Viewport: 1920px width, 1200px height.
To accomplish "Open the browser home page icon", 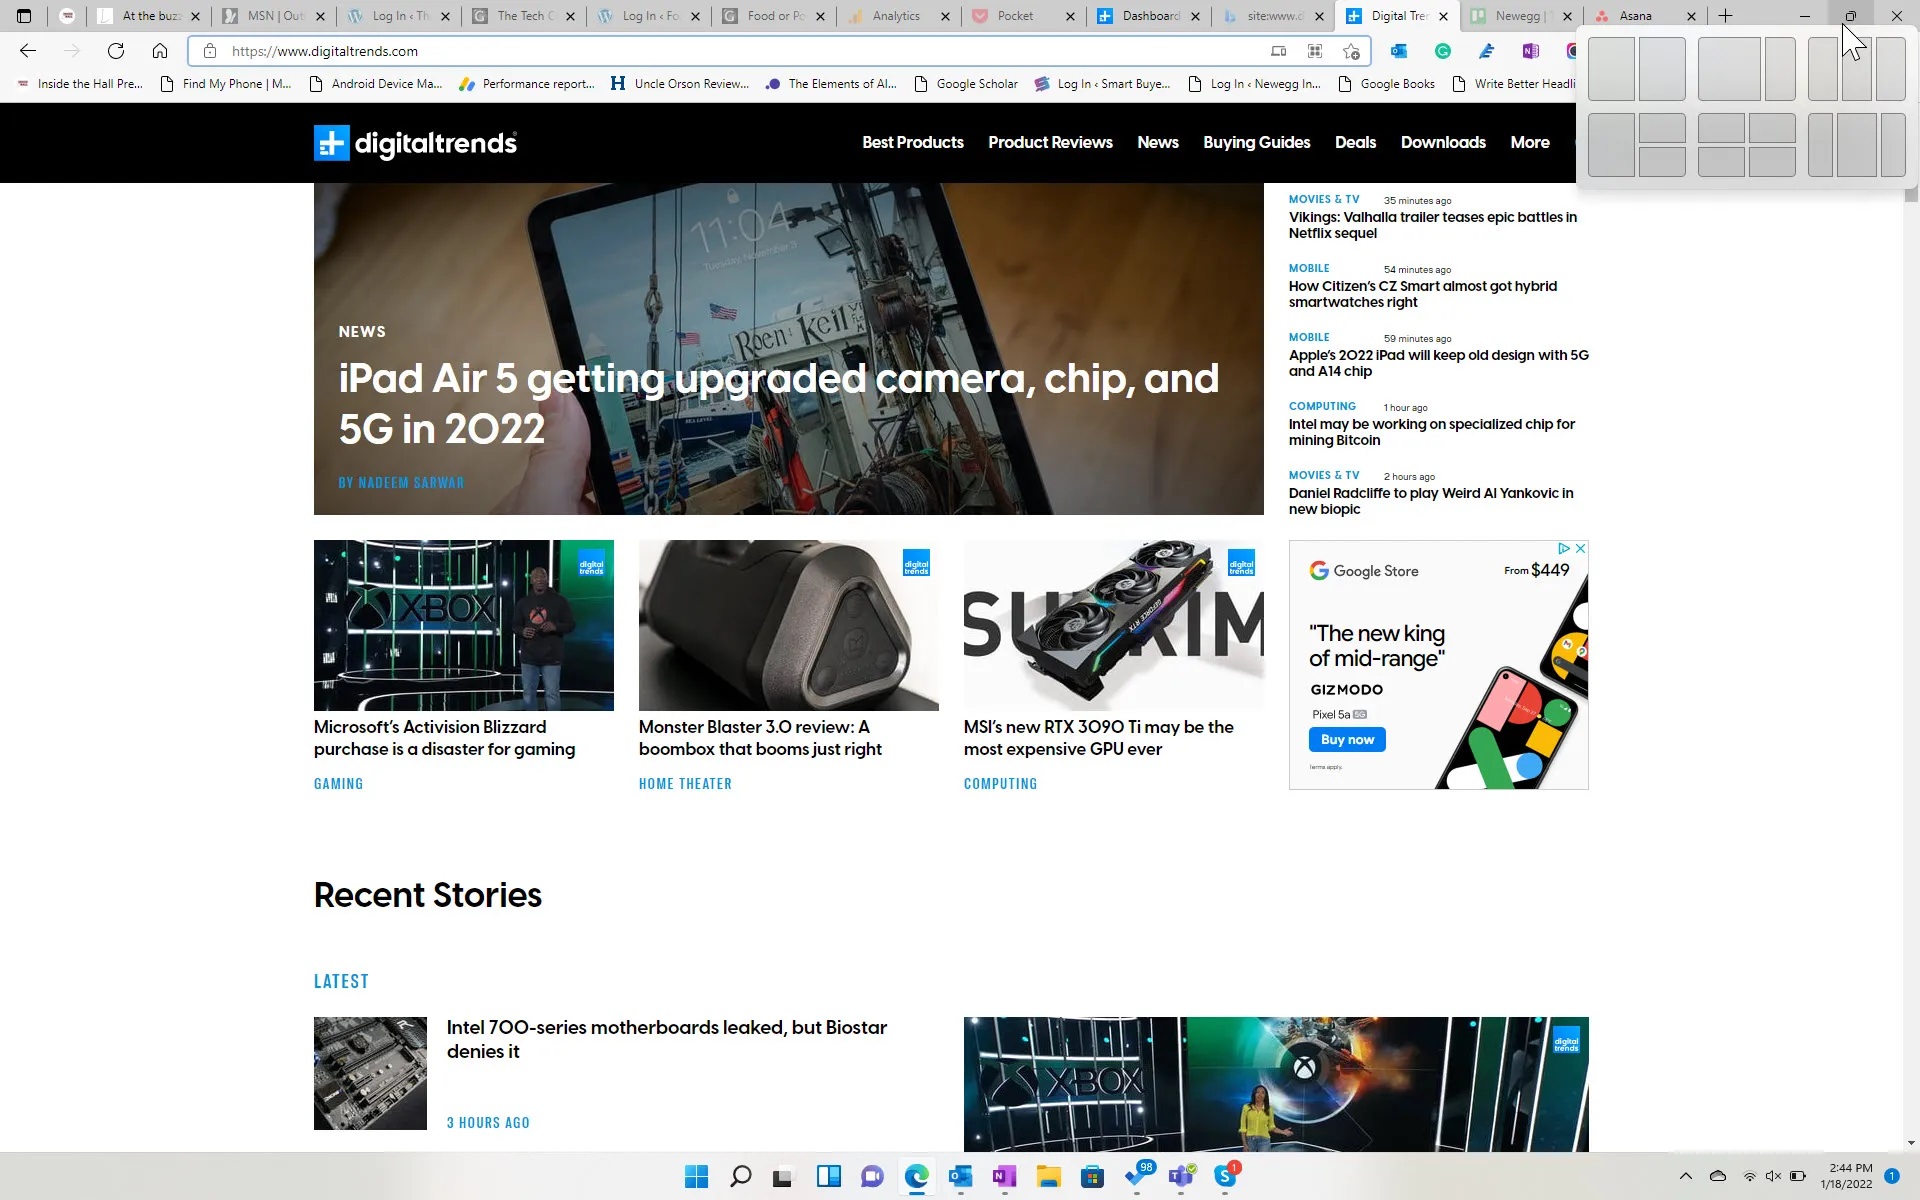I will 160,51.
